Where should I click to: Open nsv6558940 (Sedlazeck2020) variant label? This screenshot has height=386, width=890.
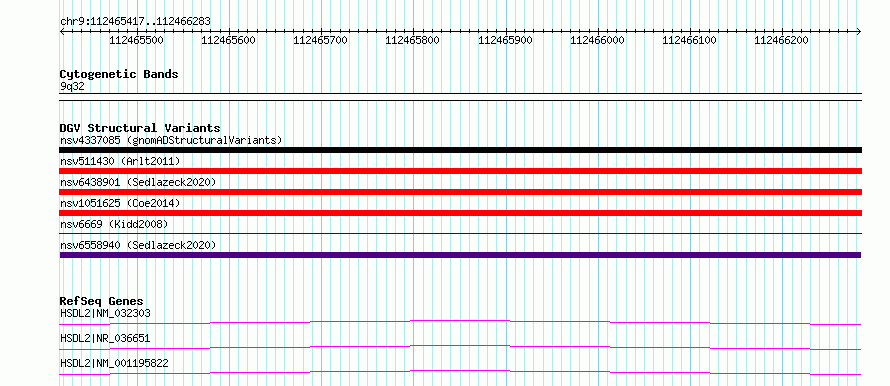[138, 245]
